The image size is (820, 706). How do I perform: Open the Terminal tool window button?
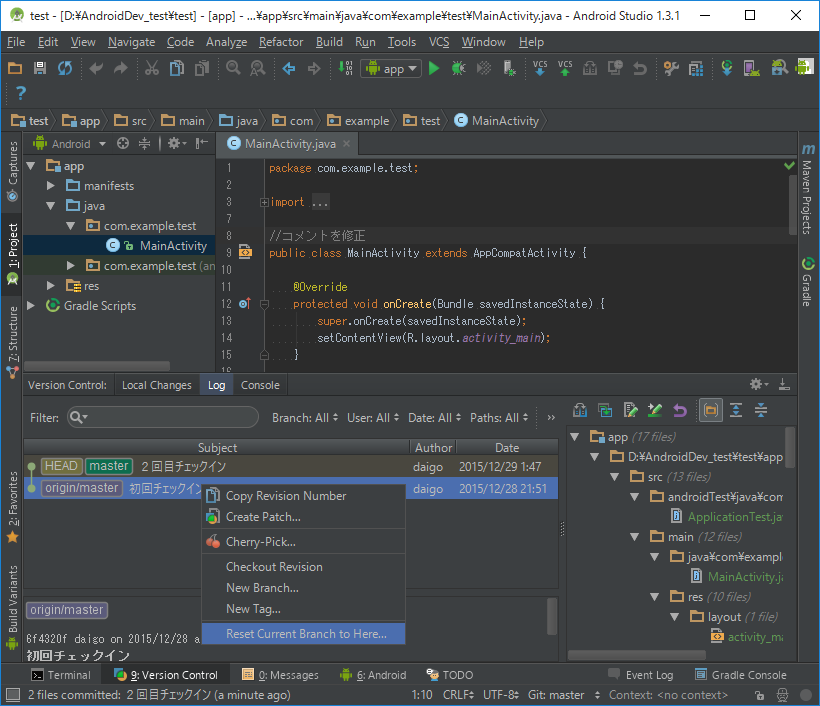point(61,675)
